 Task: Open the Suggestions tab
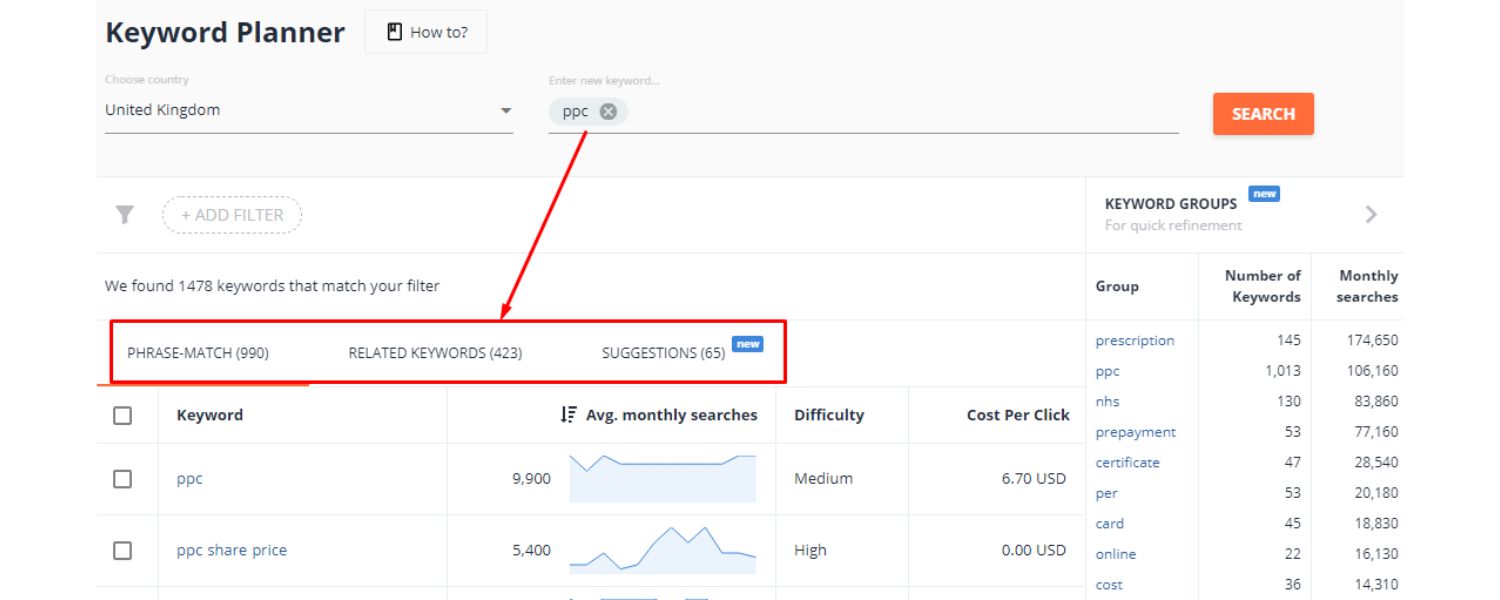(x=663, y=353)
